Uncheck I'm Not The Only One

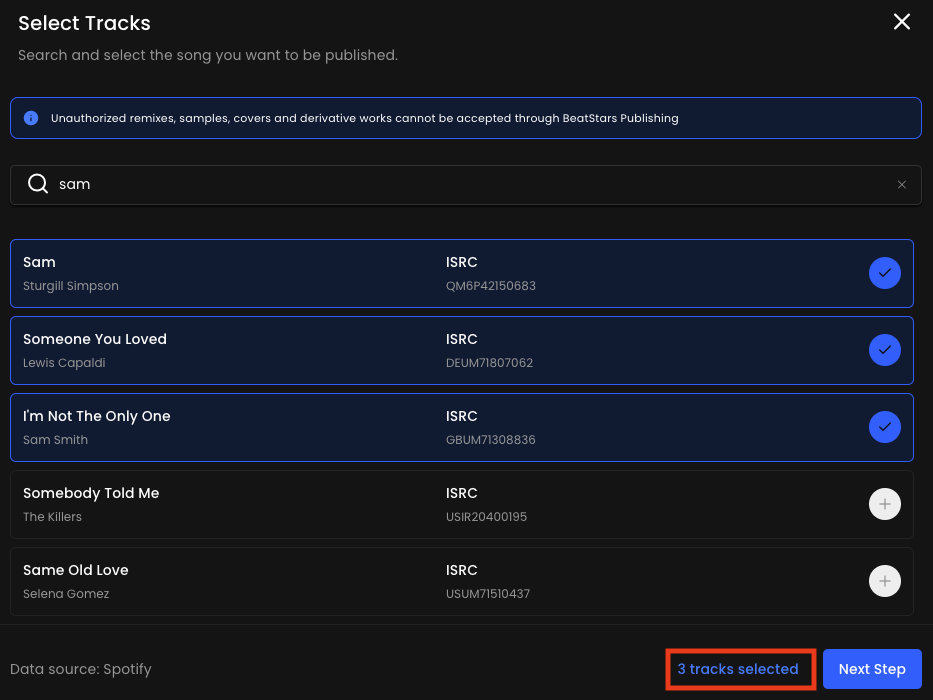(x=884, y=427)
